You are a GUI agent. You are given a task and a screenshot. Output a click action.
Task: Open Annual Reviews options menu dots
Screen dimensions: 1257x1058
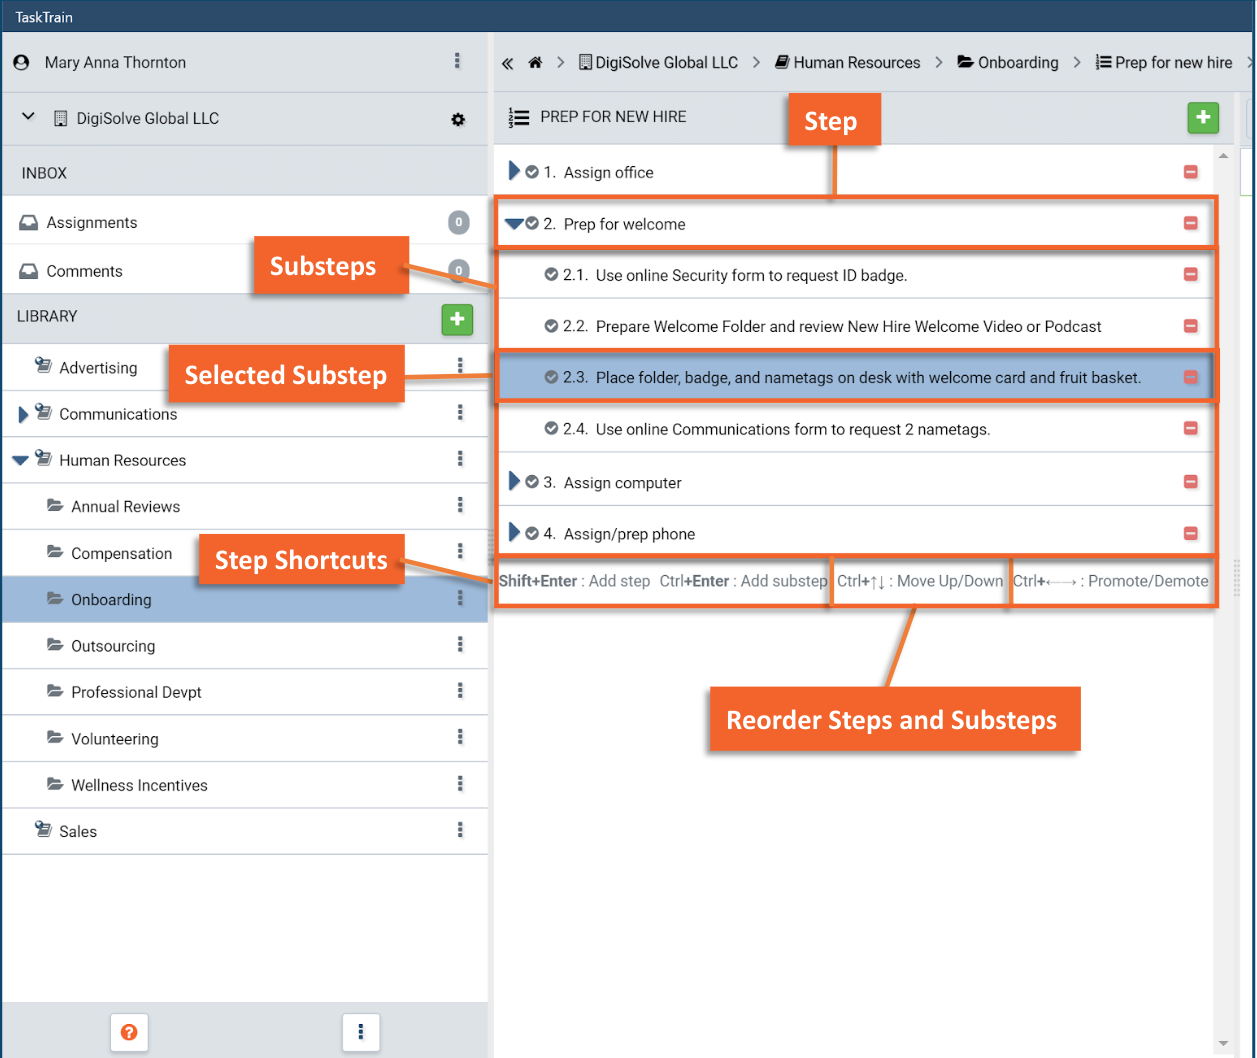(x=460, y=505)
